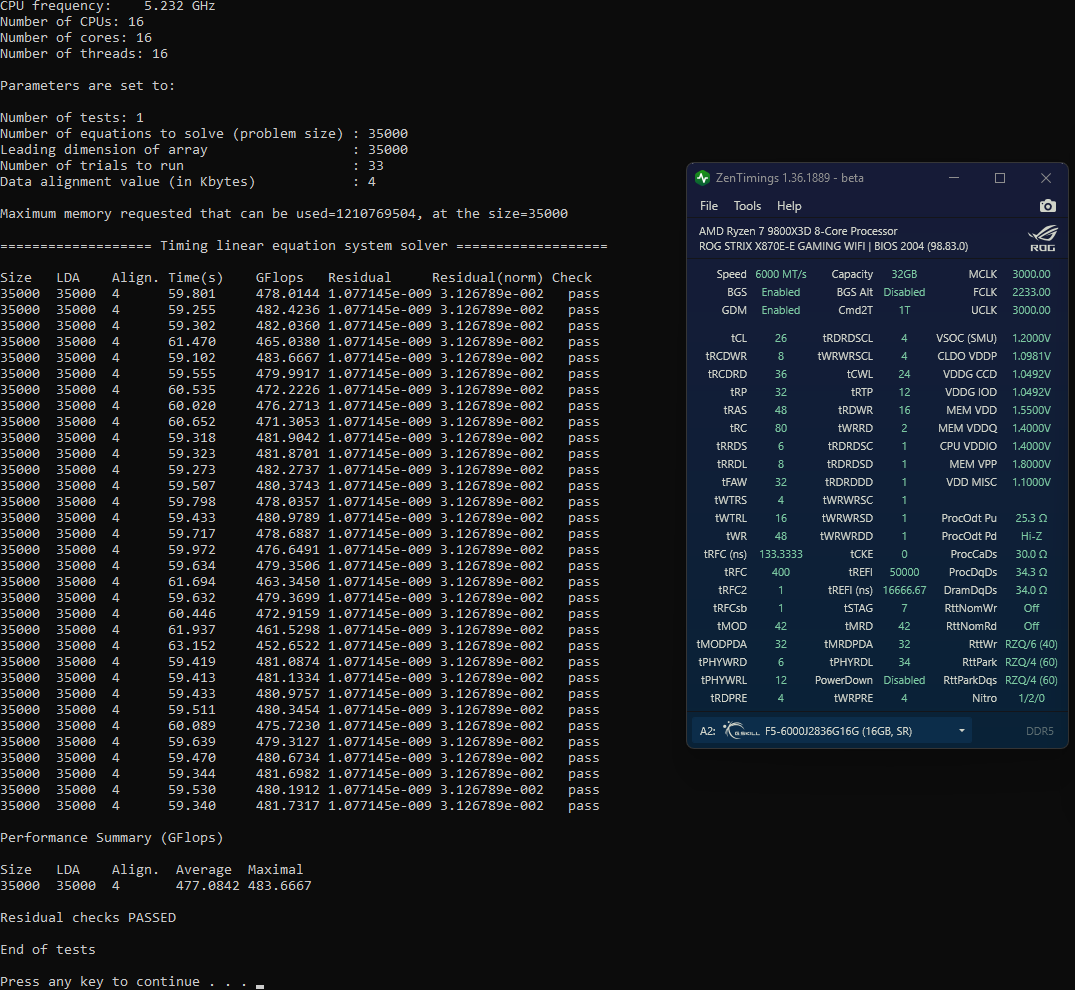The height and width of the screenshot is (990, 1075).
Task: Click the BGS Alt Disabled value
Action: point(904,292)
